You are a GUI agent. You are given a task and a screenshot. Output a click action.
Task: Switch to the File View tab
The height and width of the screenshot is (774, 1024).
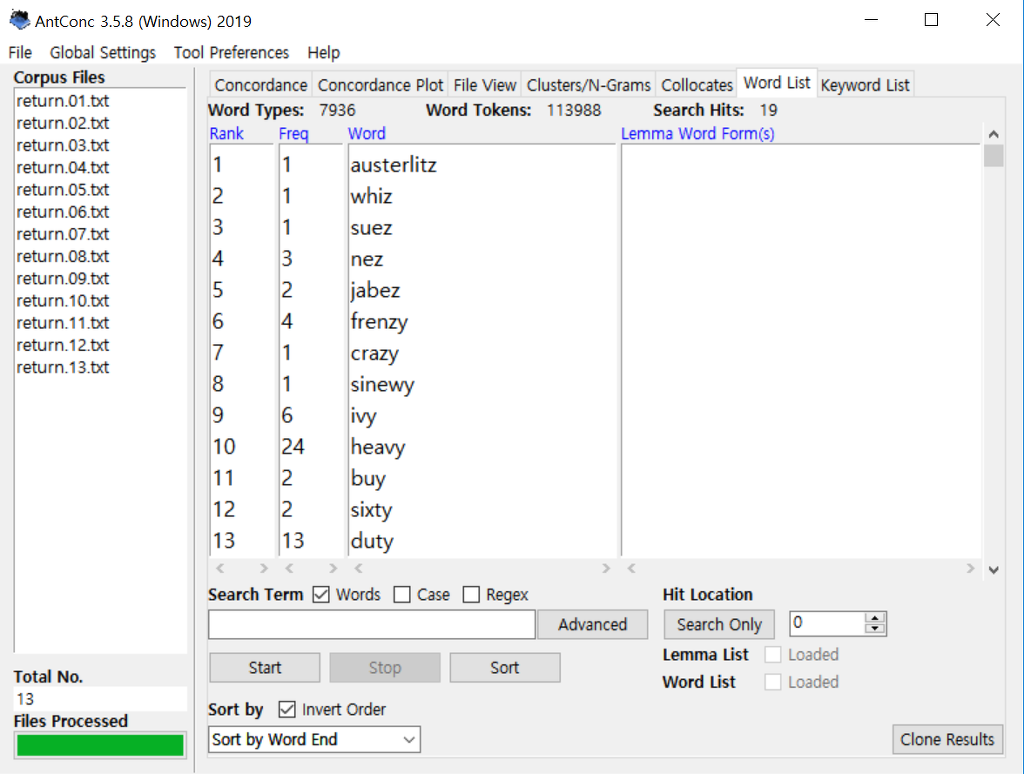pos(485,85)
